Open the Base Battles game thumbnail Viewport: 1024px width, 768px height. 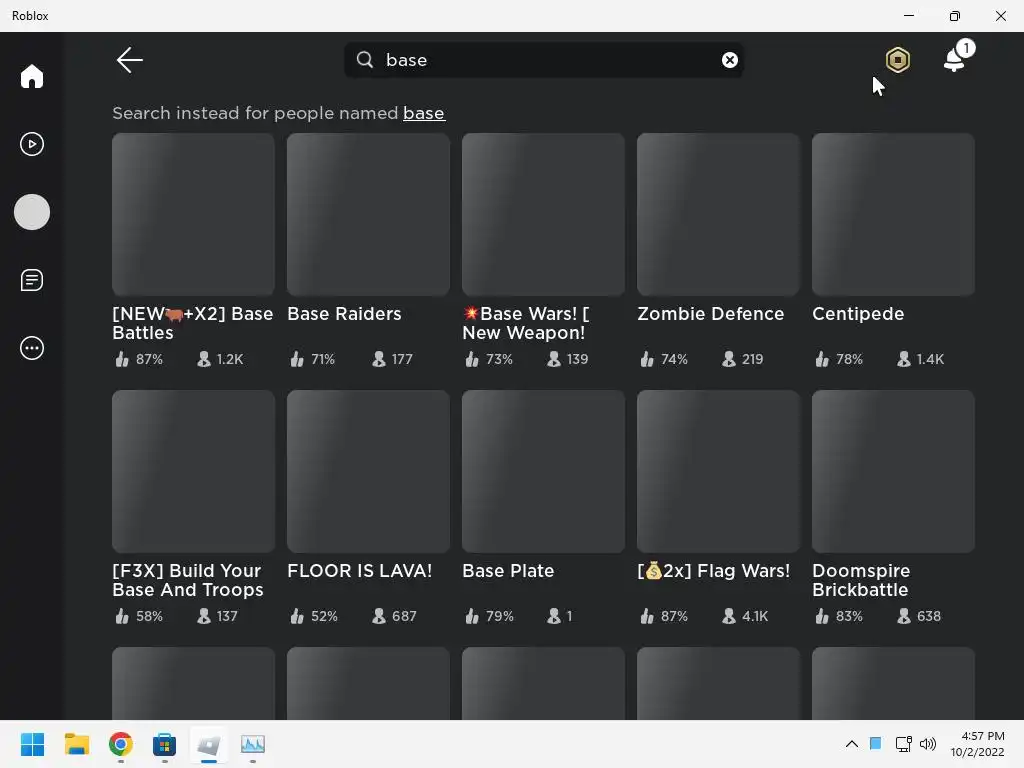point(193,214)
